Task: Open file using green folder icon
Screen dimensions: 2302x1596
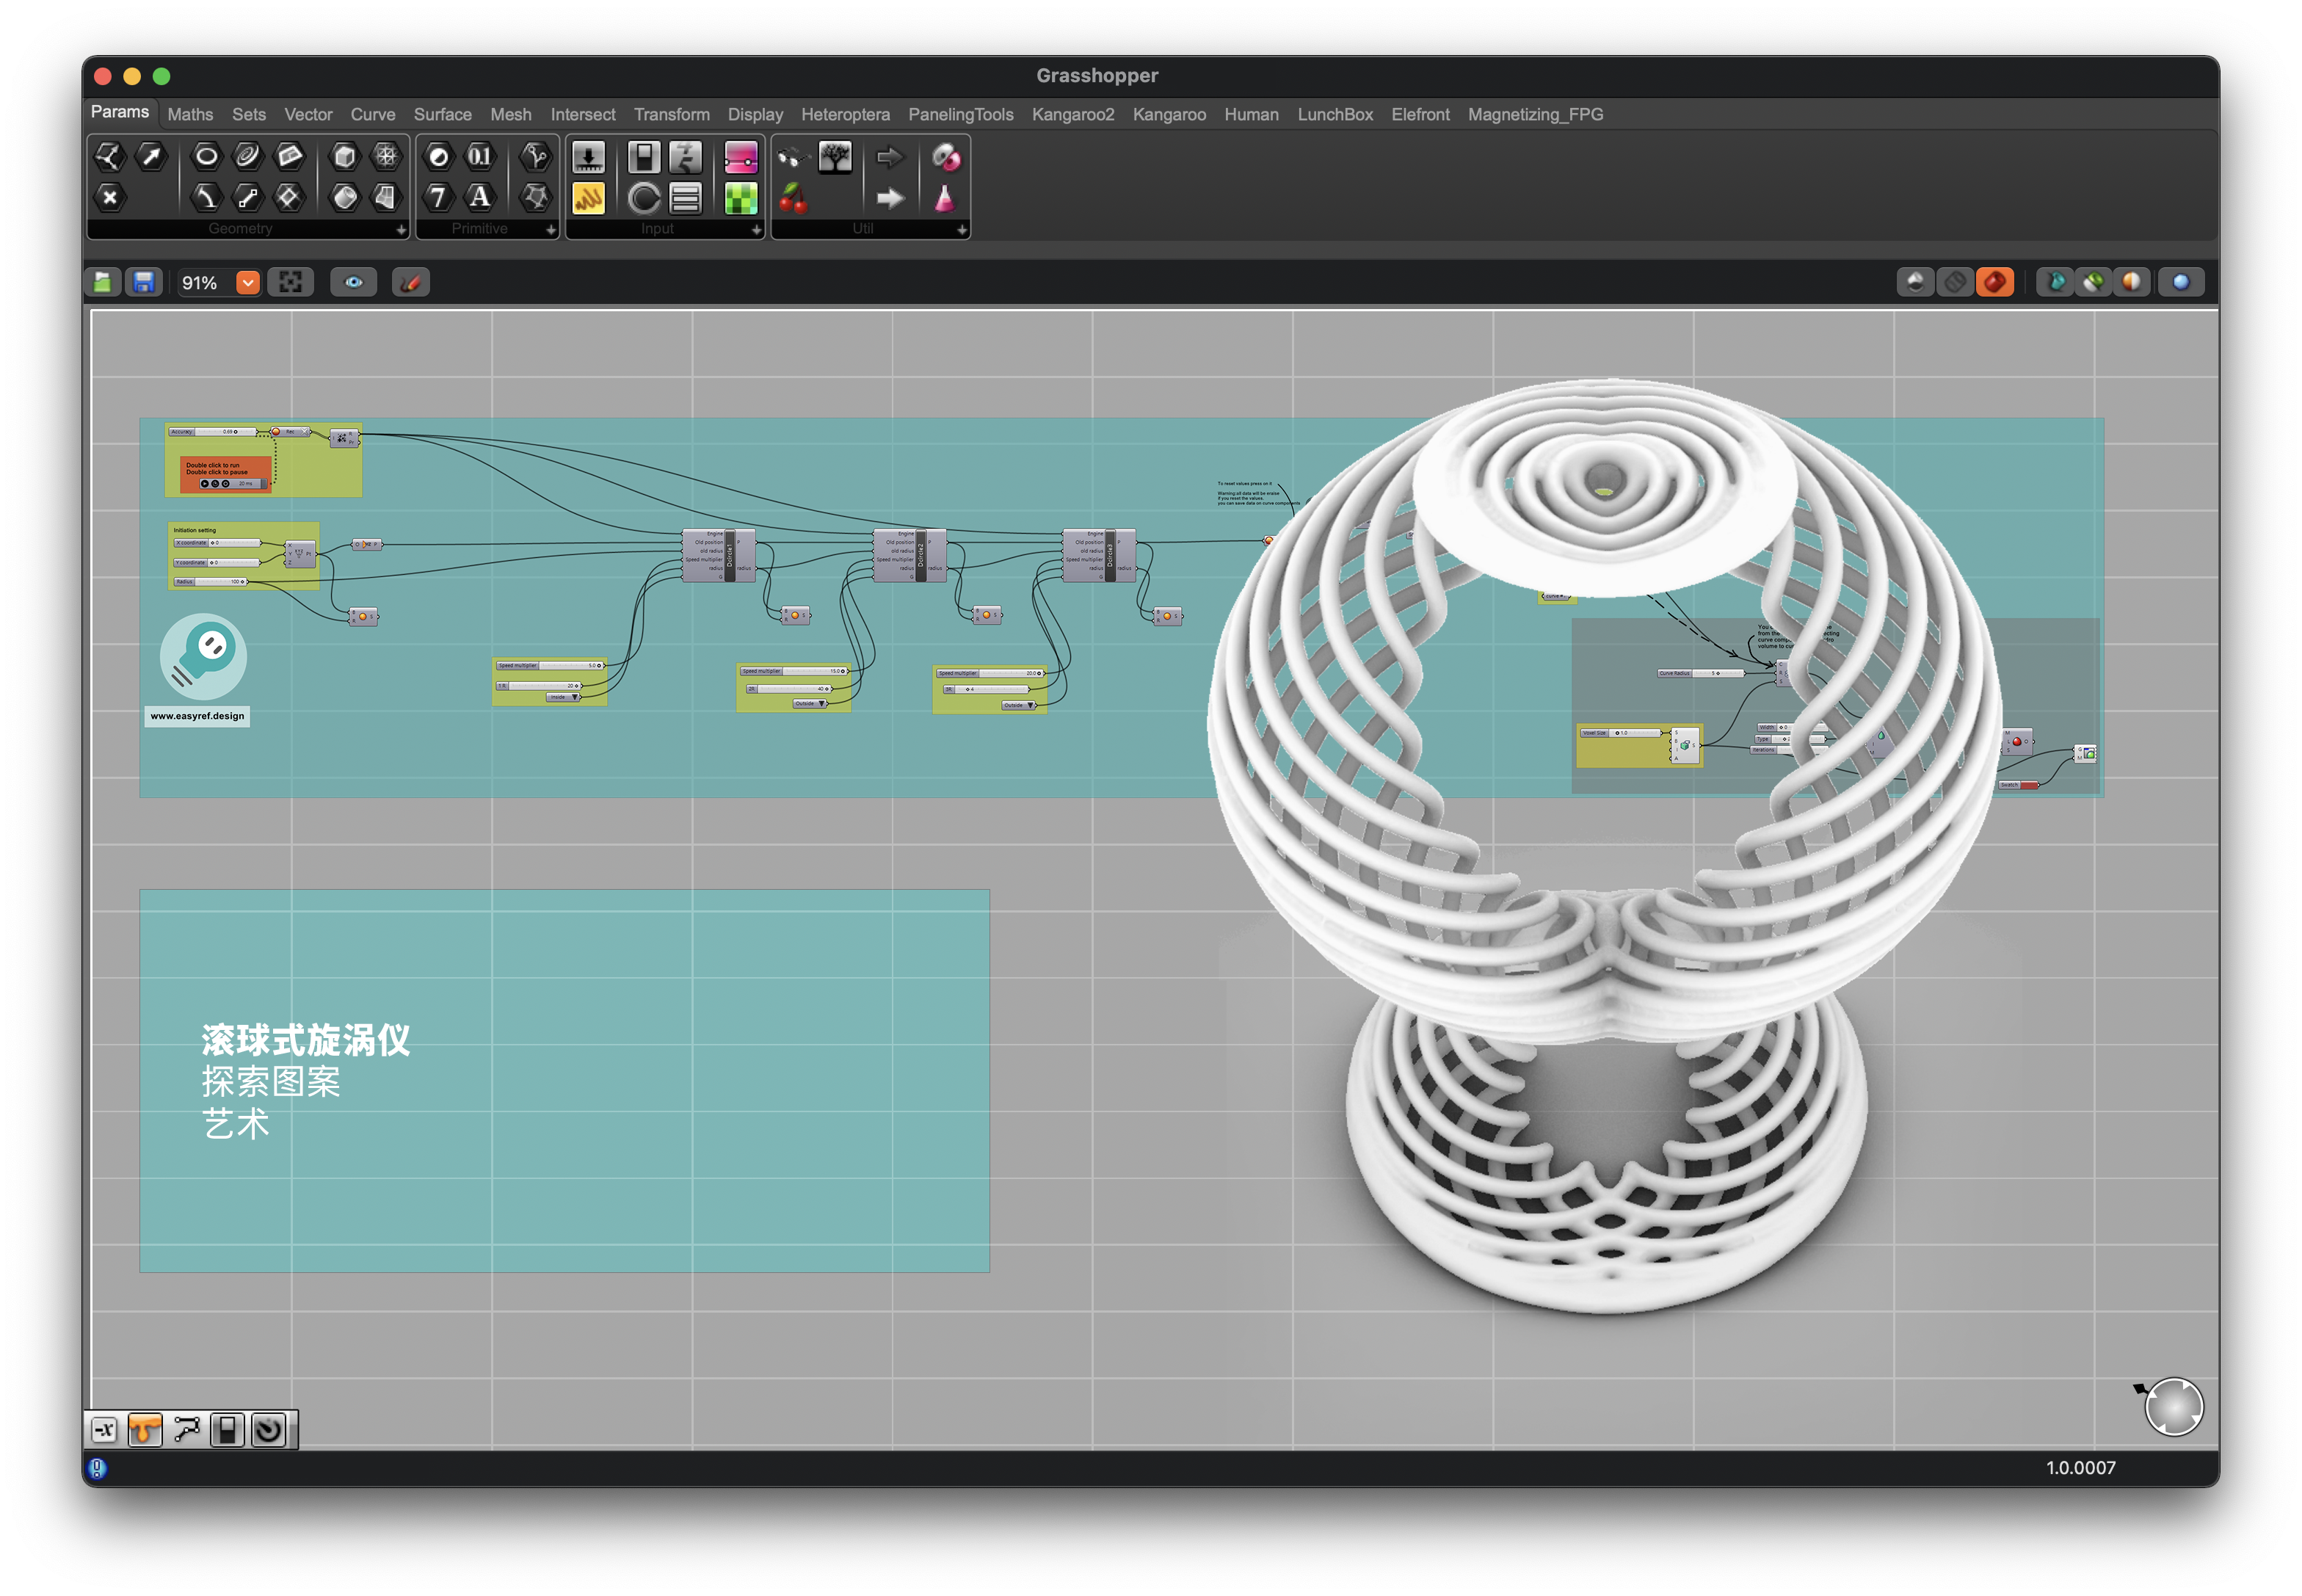Action: click(103, 283)
